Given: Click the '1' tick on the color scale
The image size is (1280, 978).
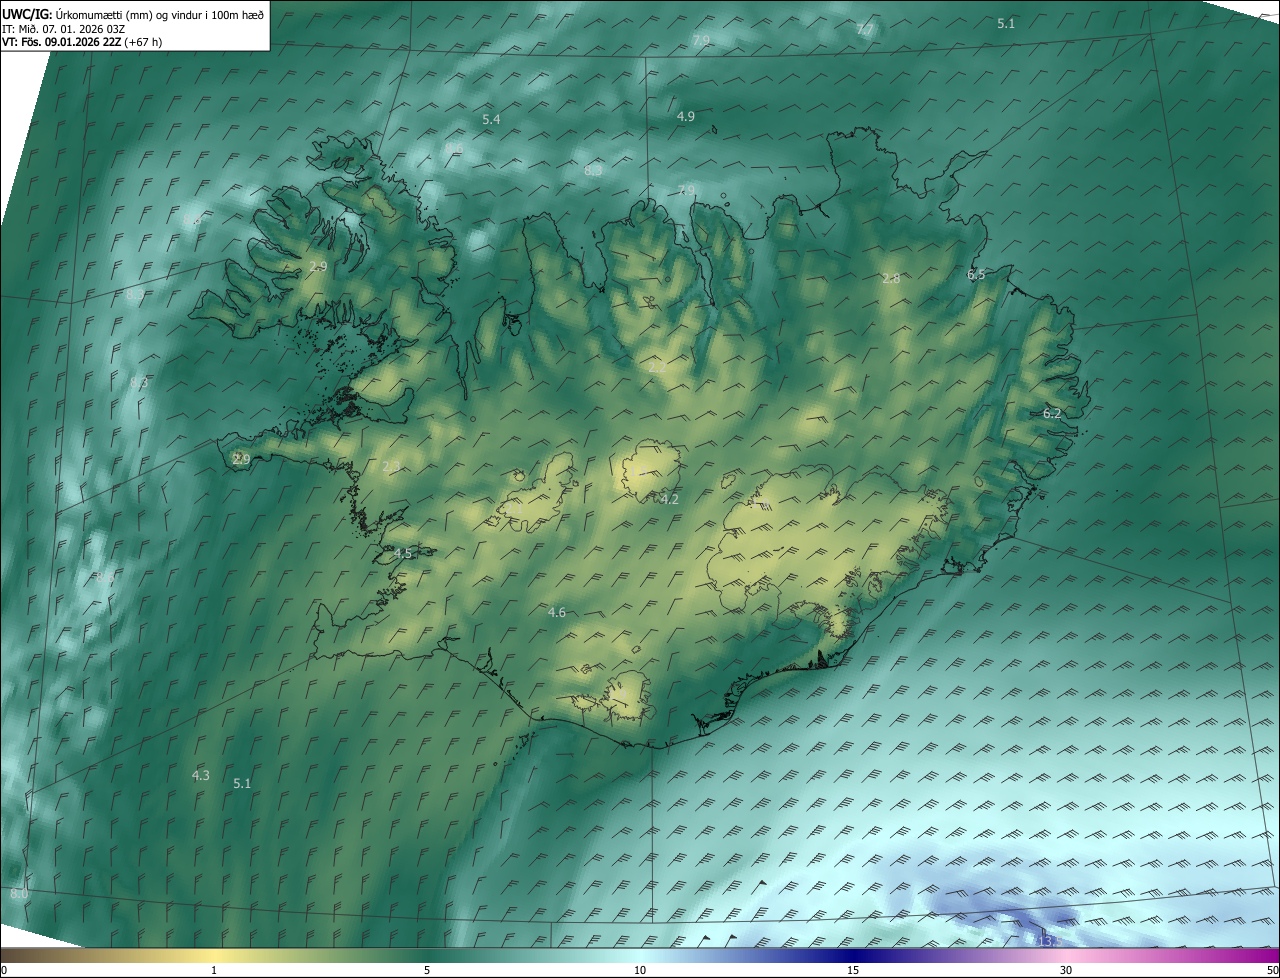Looking at the screenshot, I should pos(214,971).
